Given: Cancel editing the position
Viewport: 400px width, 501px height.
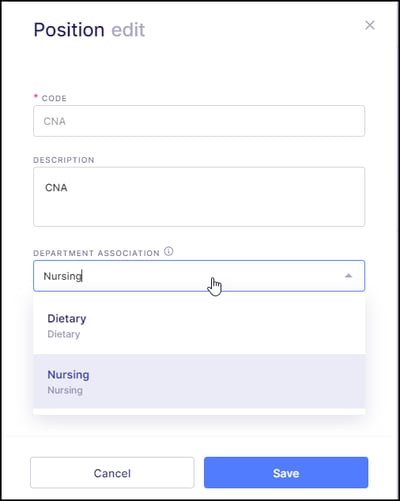Looking at the screenshot, I should [x=112, y=473].
